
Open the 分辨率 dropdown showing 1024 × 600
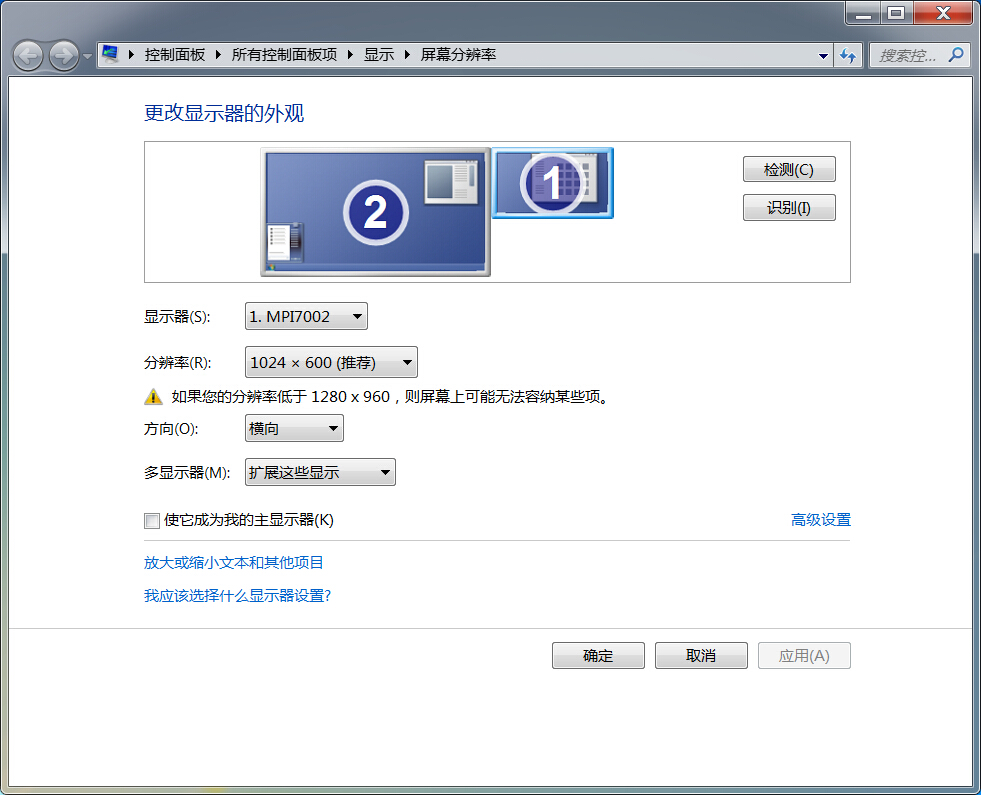331,362
